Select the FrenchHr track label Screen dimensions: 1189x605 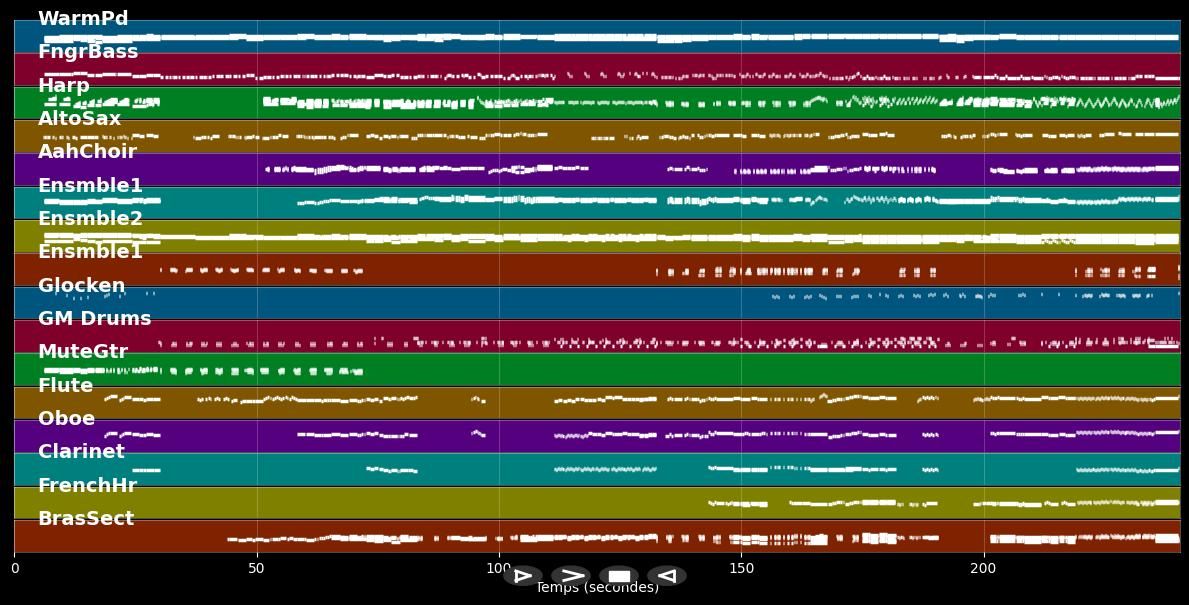(87, 486)
